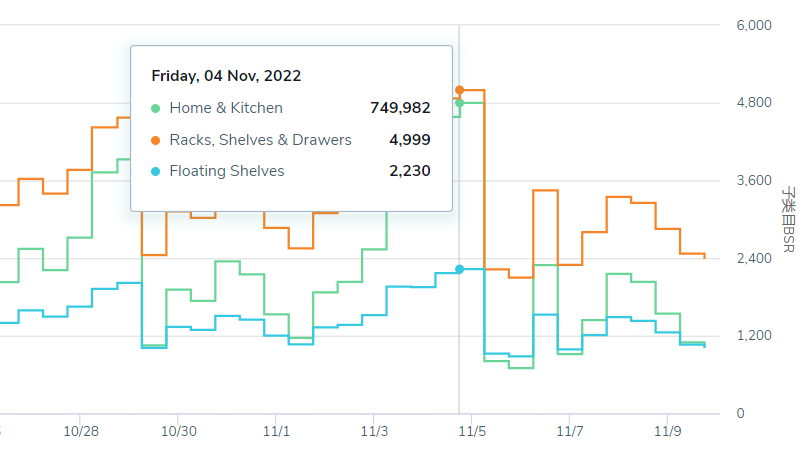The width and height of the screenshot is (812, 449).
Task: Click the green Home & Kitchen data point
Action: click(459, 103)
